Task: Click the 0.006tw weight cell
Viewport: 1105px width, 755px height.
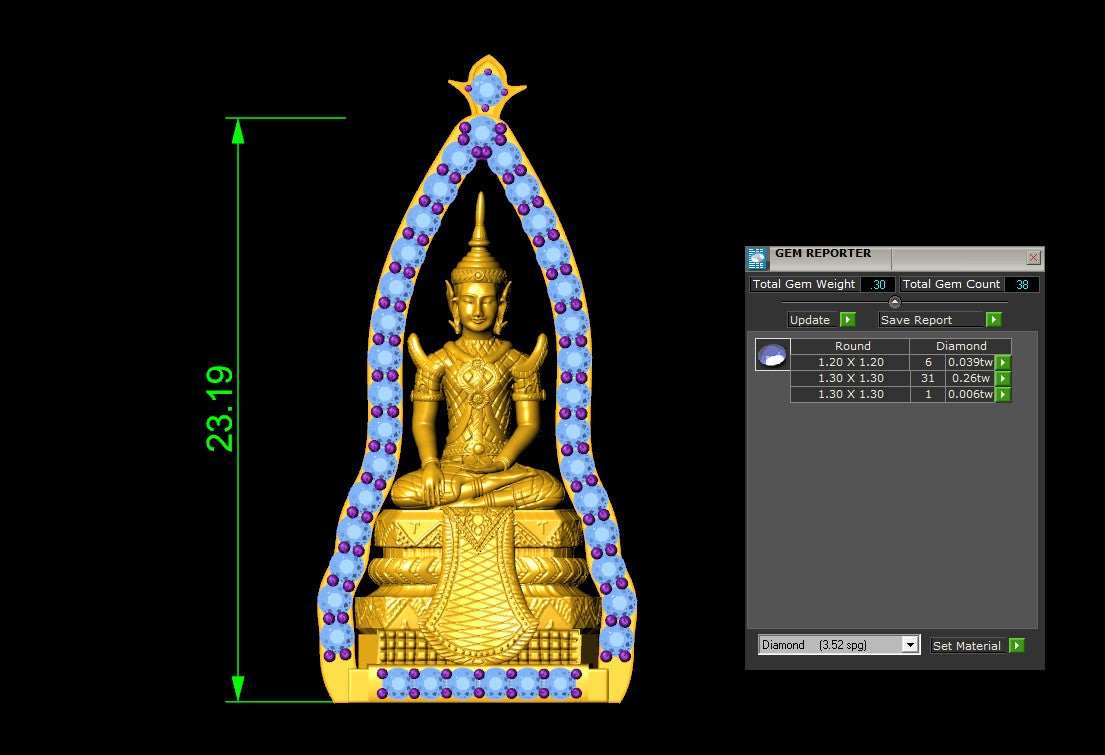Action: pyautogui.click(x=970, y=394)
